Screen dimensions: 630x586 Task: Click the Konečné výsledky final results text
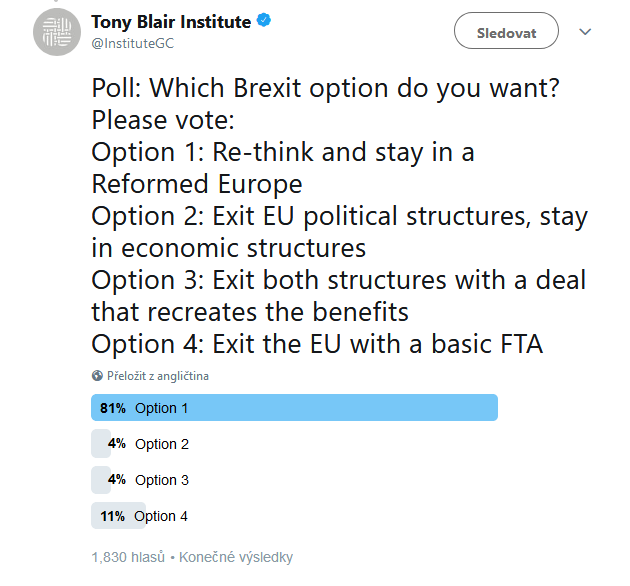pos(236,557)
